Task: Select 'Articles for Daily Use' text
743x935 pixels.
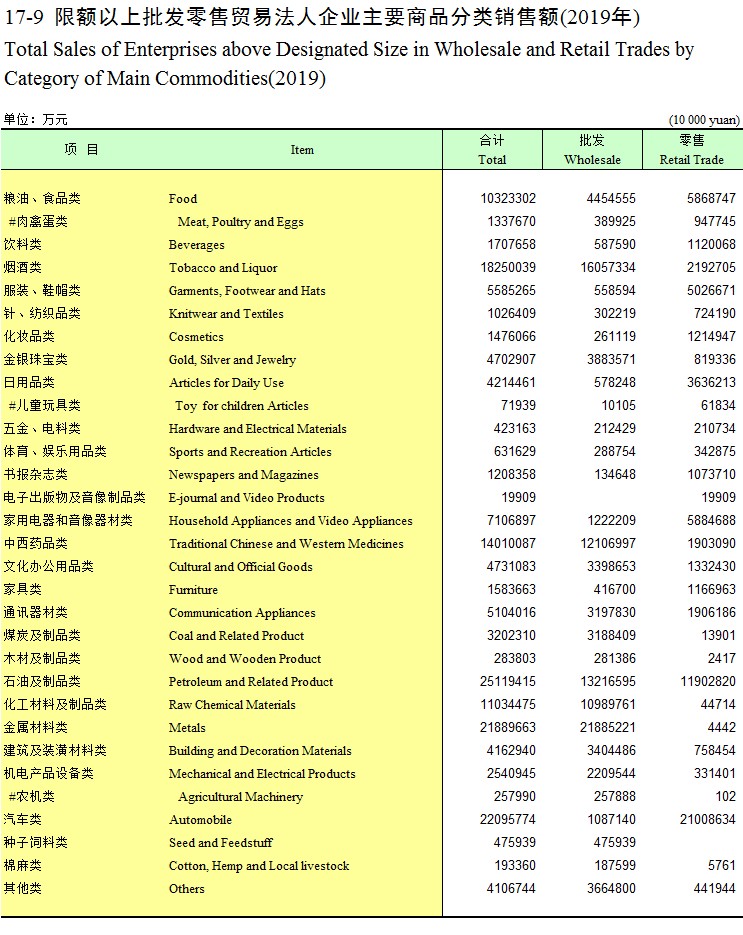Action: point(226,383)
